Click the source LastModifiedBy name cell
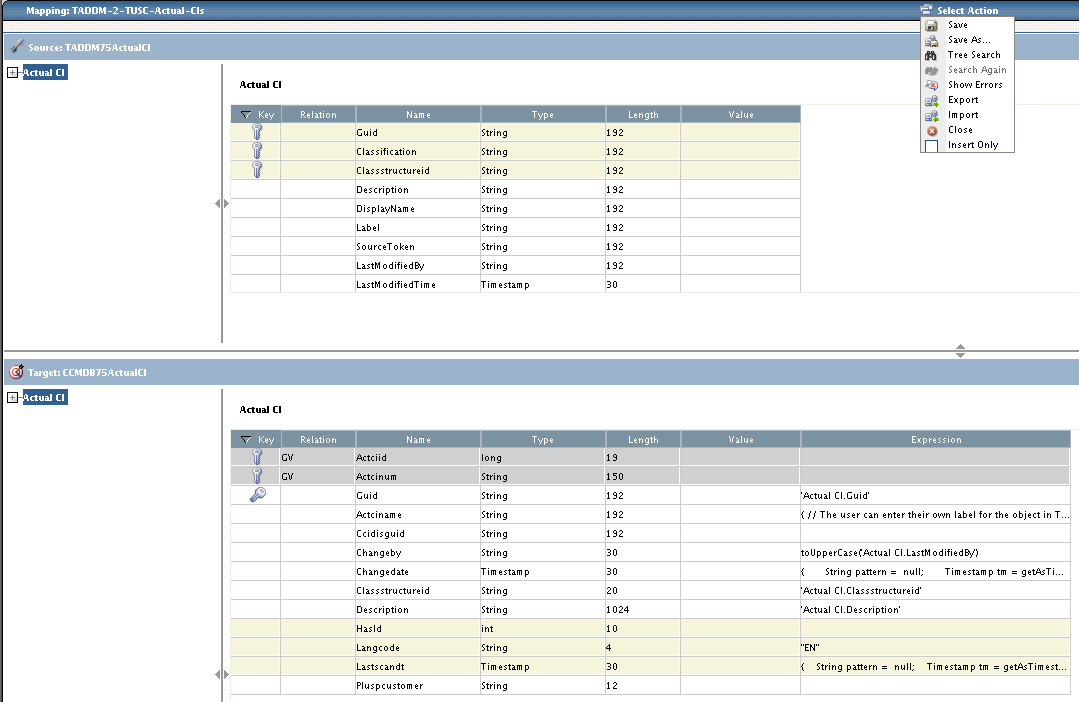The image size is (1079, 702). [418, 265]
